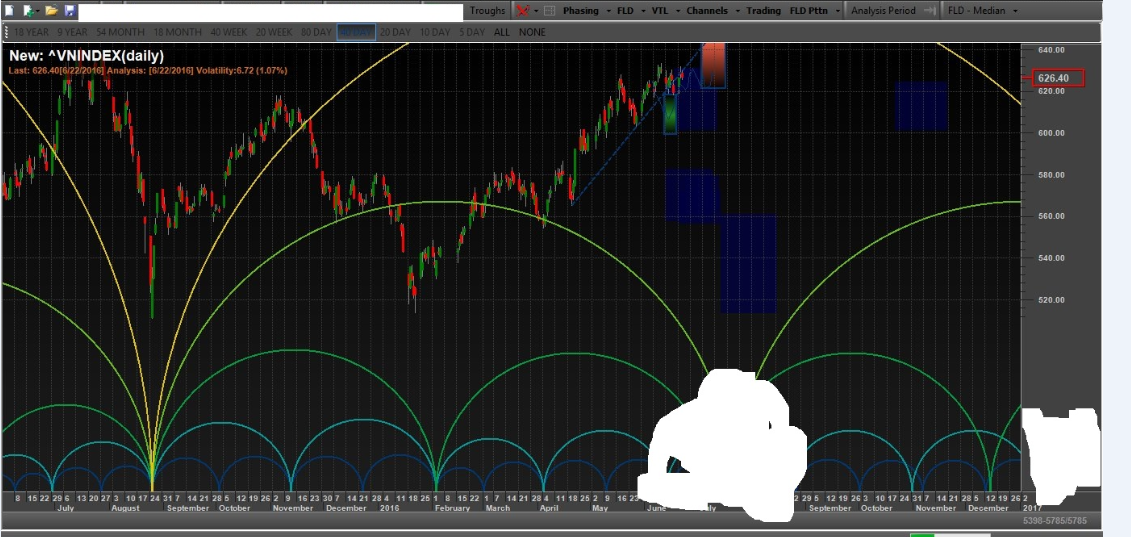
Task: Toggle the 9 YEAR cycle
Action: click(72, 32)
